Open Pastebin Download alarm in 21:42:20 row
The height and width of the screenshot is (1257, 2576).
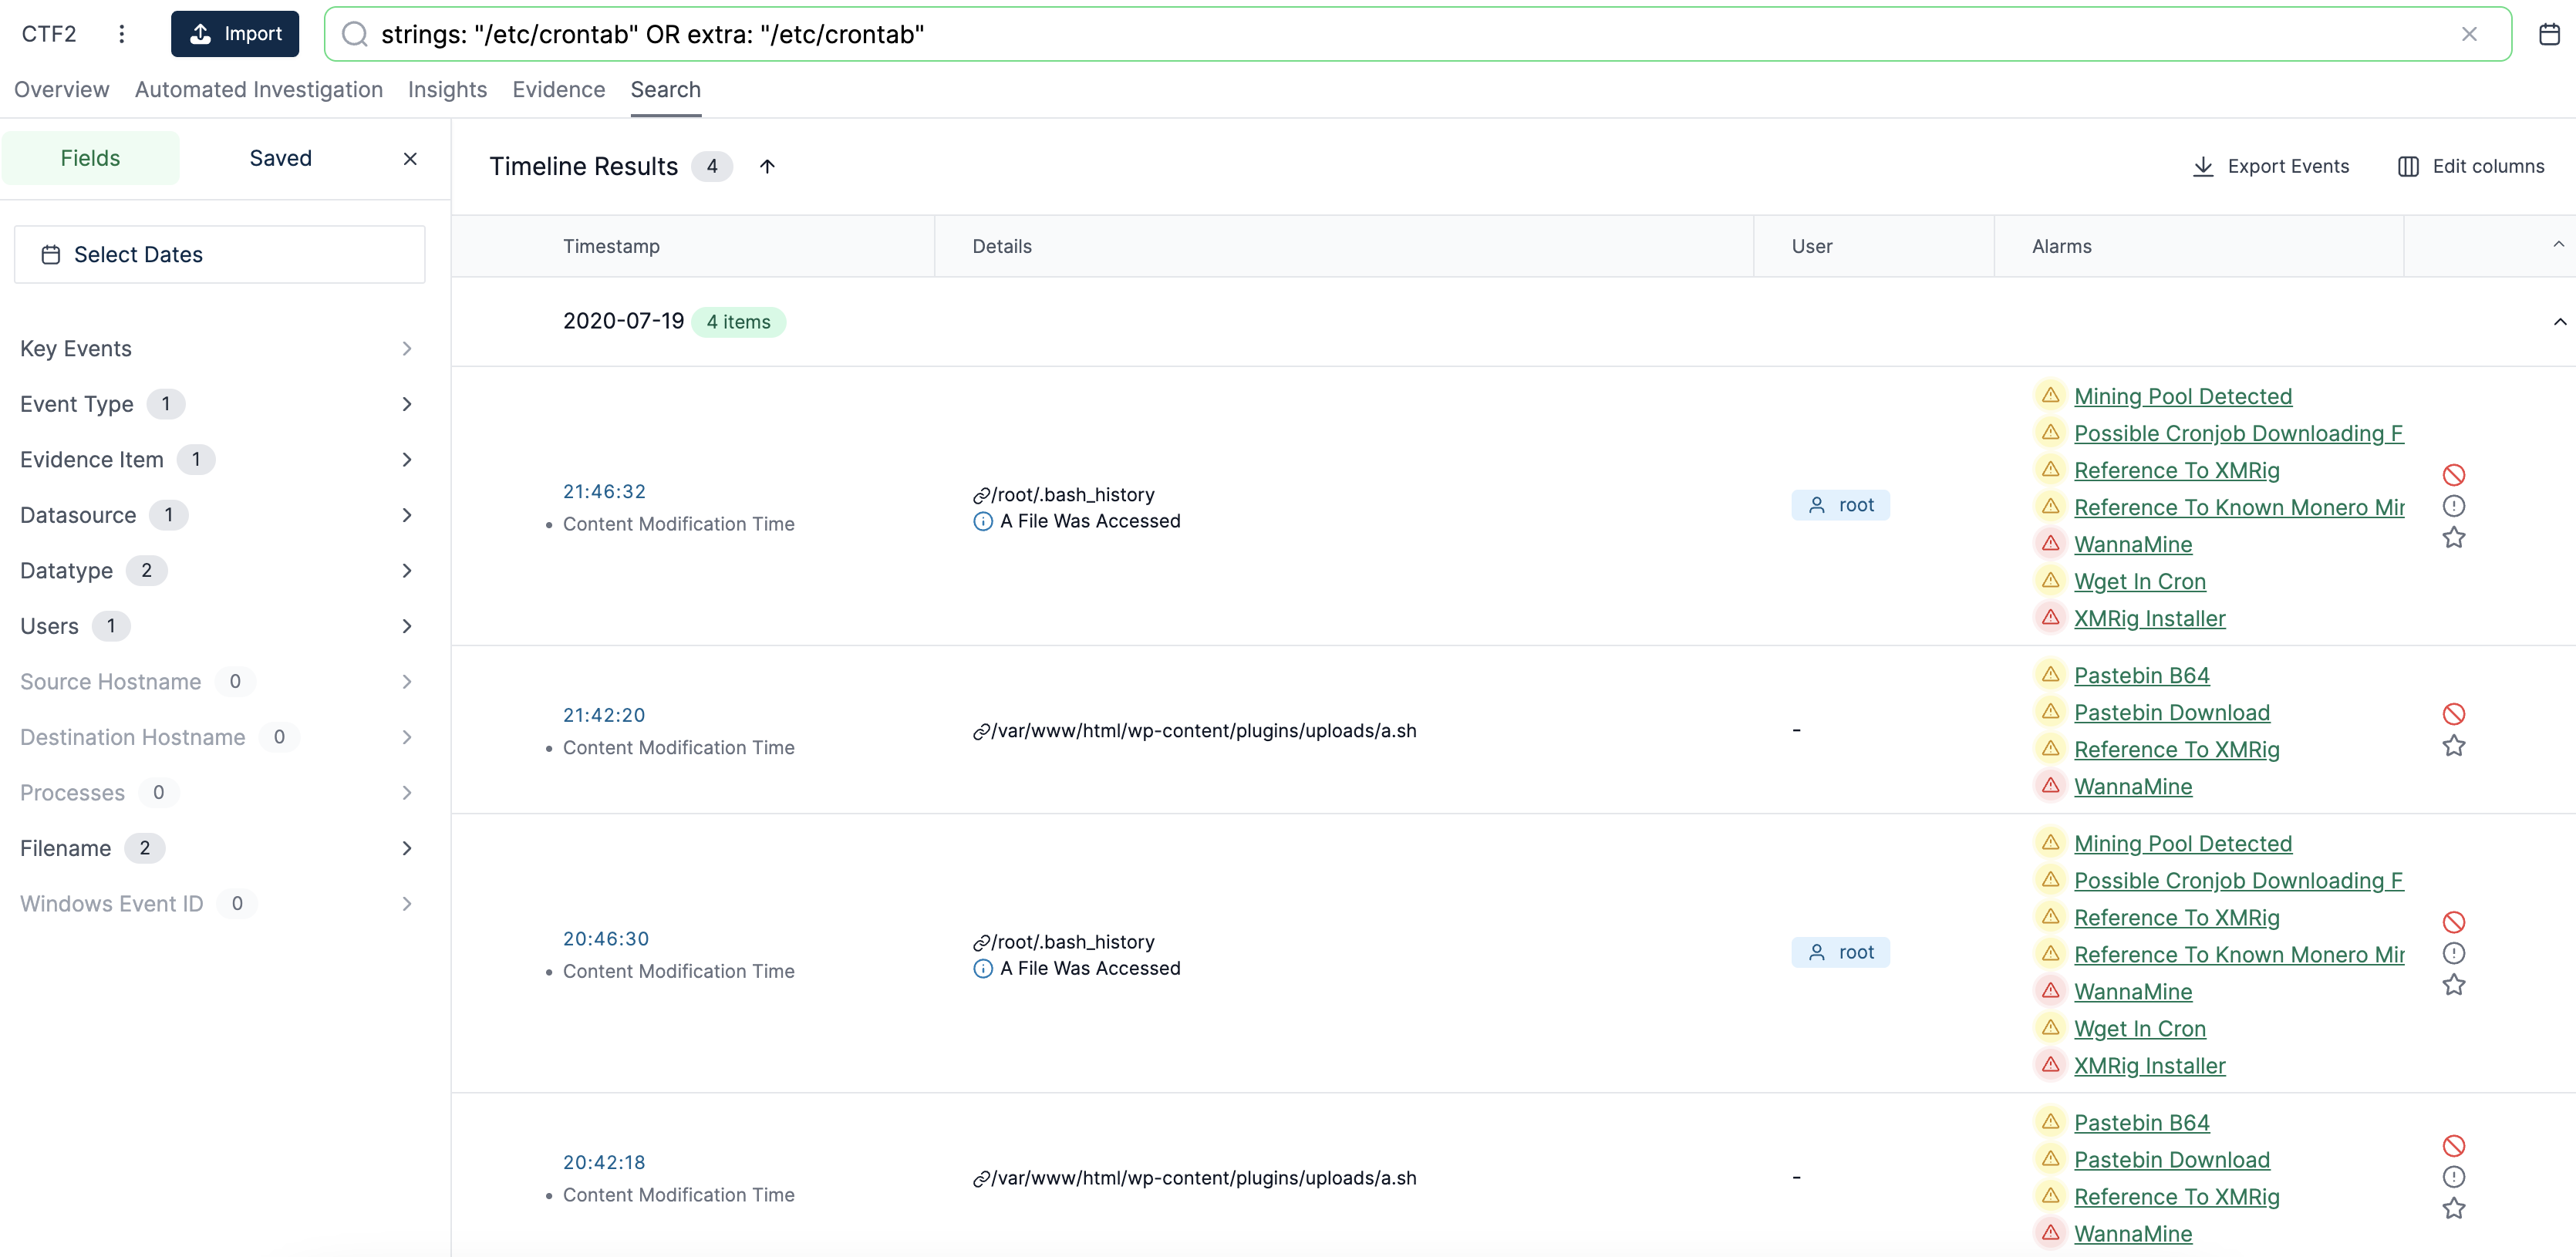click(2171, 713)
